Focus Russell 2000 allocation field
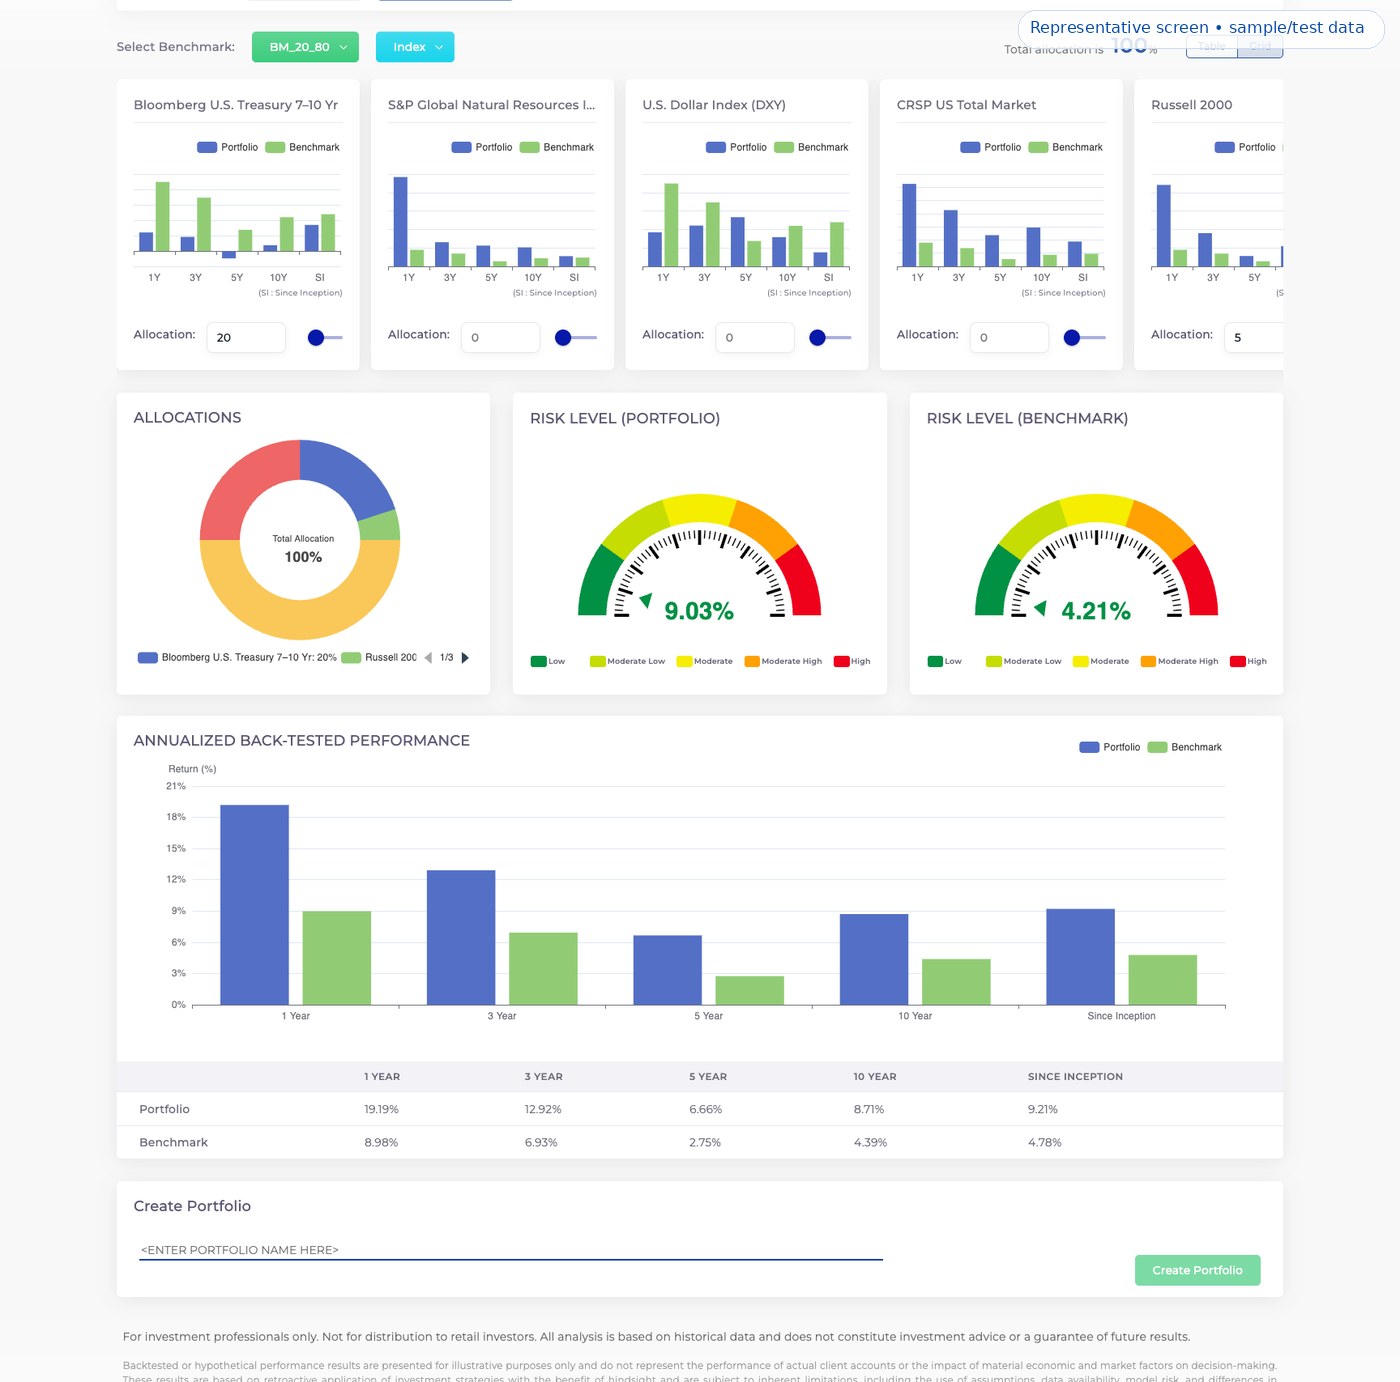The image size is (1400, 1382). pyautogui.click(x=1254, y=337)
